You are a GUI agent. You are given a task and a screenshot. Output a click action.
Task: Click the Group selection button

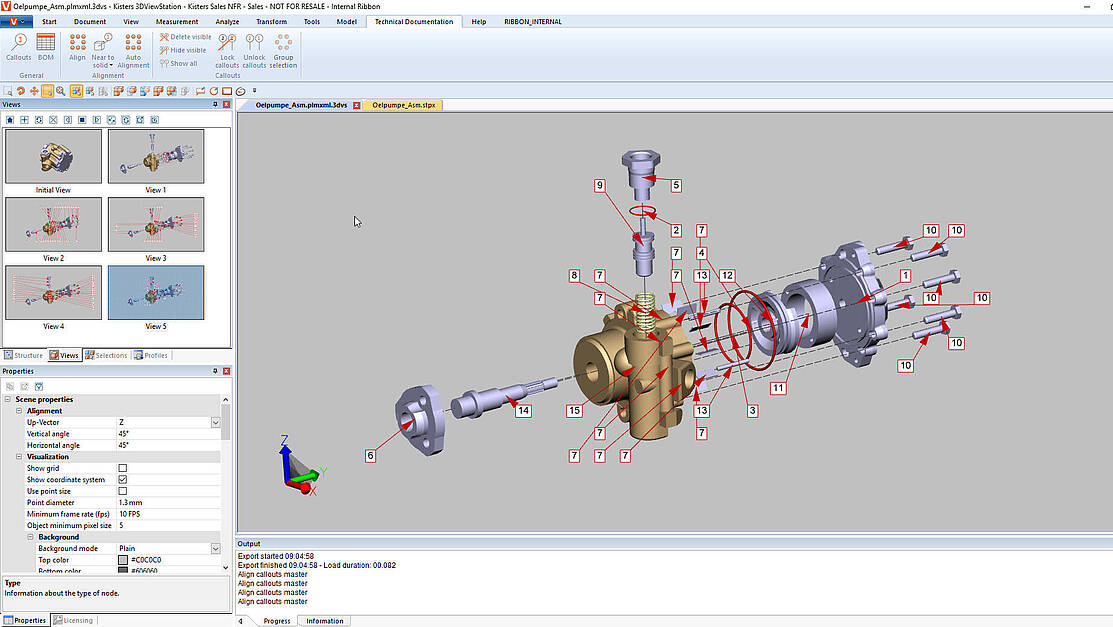(x=283, y=50)
